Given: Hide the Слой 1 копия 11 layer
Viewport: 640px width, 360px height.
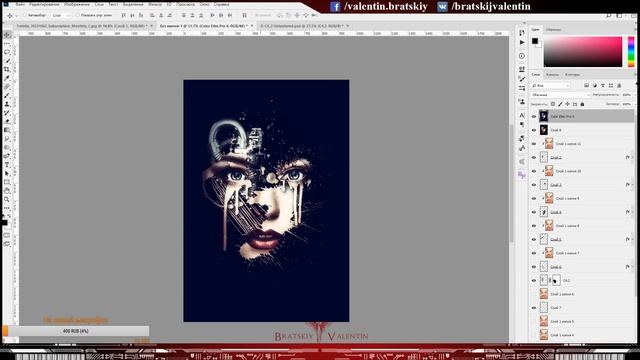Looking at the screenshot, I should [x=534, y=144].
